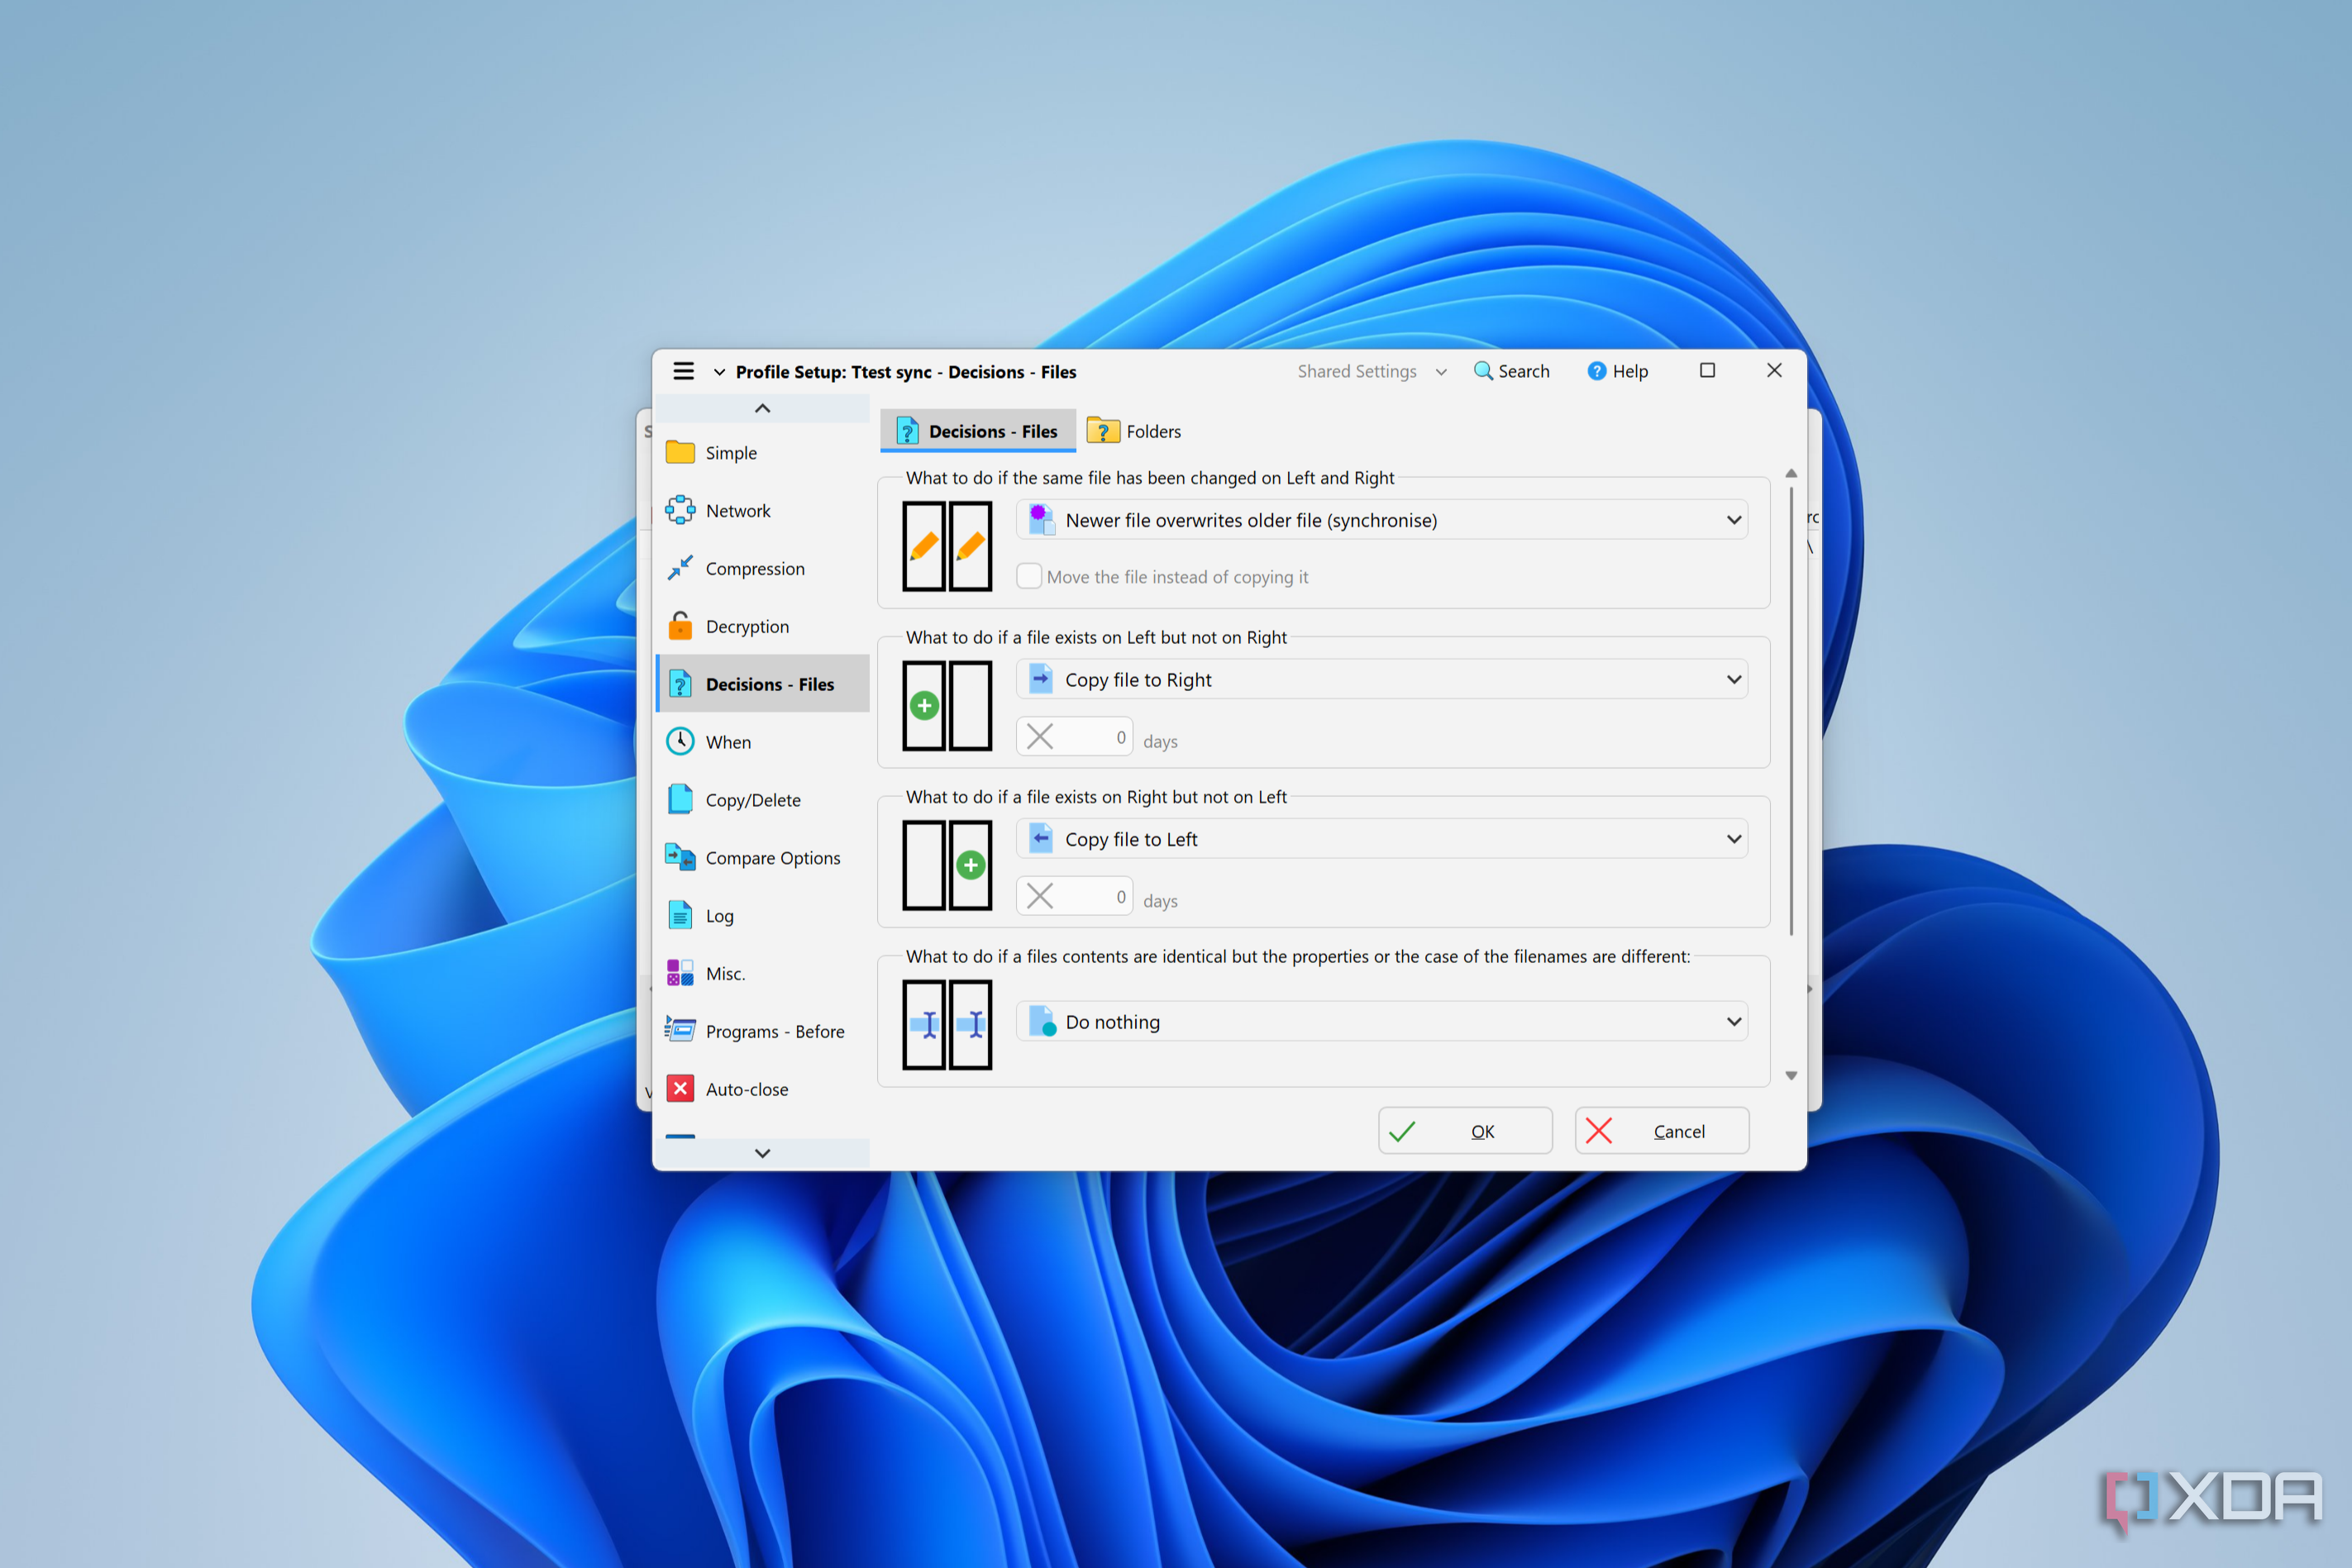Image resolution: width=2352 pixels, height=1568 pixels.
Task: Open Compare Options via its icon
Action: coord(681,857)
